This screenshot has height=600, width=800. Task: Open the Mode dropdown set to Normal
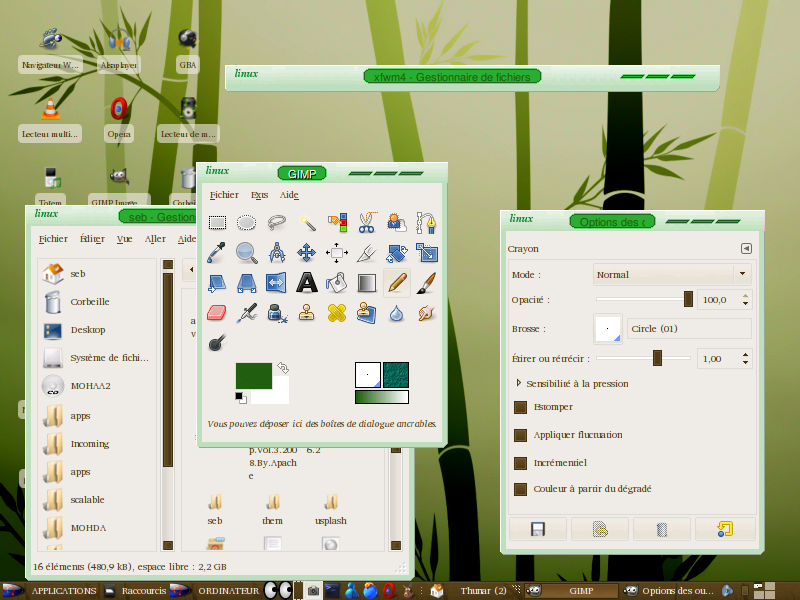click(672, 274)
